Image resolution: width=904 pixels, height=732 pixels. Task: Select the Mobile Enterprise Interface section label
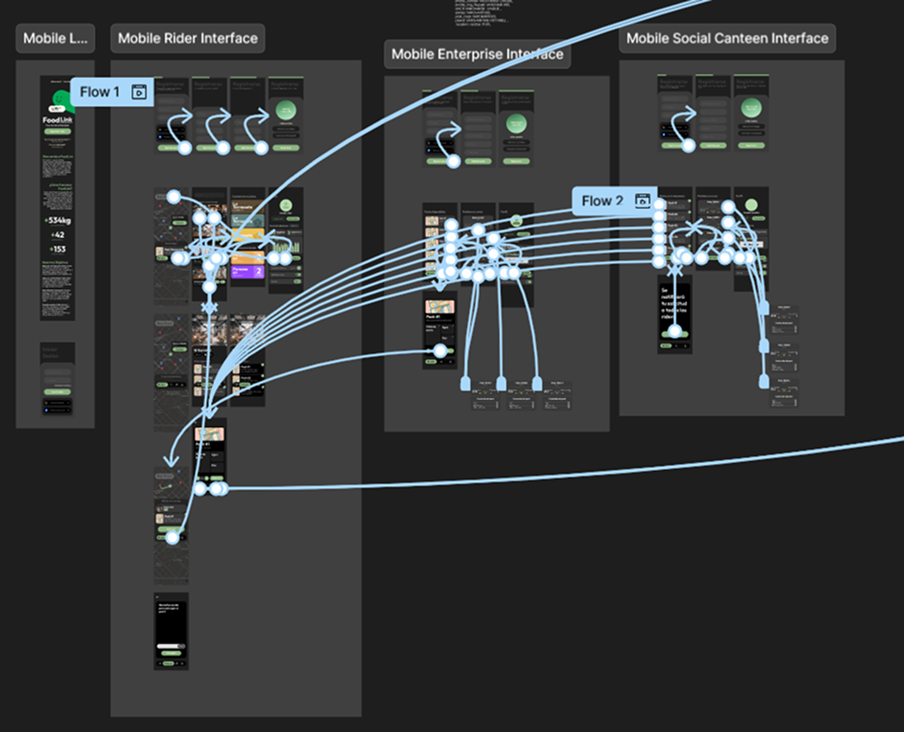pyautogui.click(x=477, y=54)
